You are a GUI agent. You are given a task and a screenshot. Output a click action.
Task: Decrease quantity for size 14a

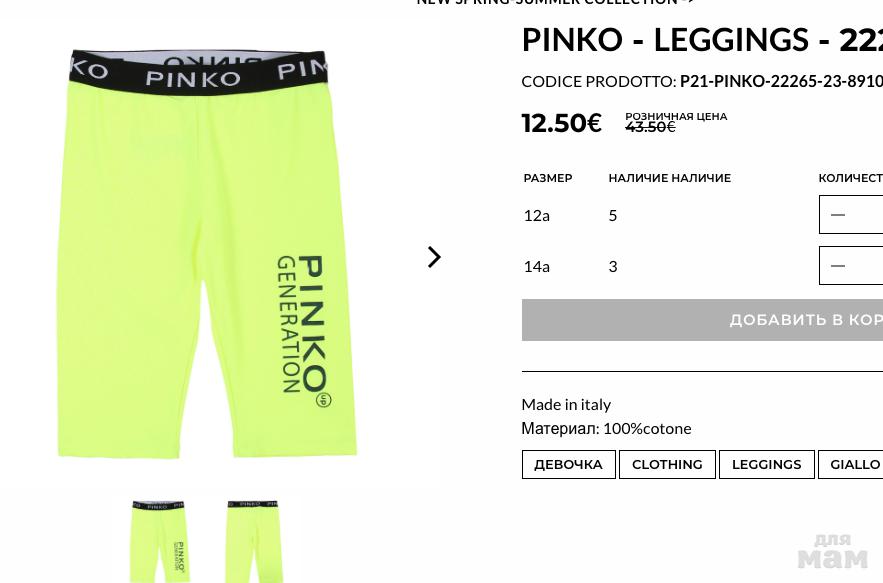coord(838,265)
